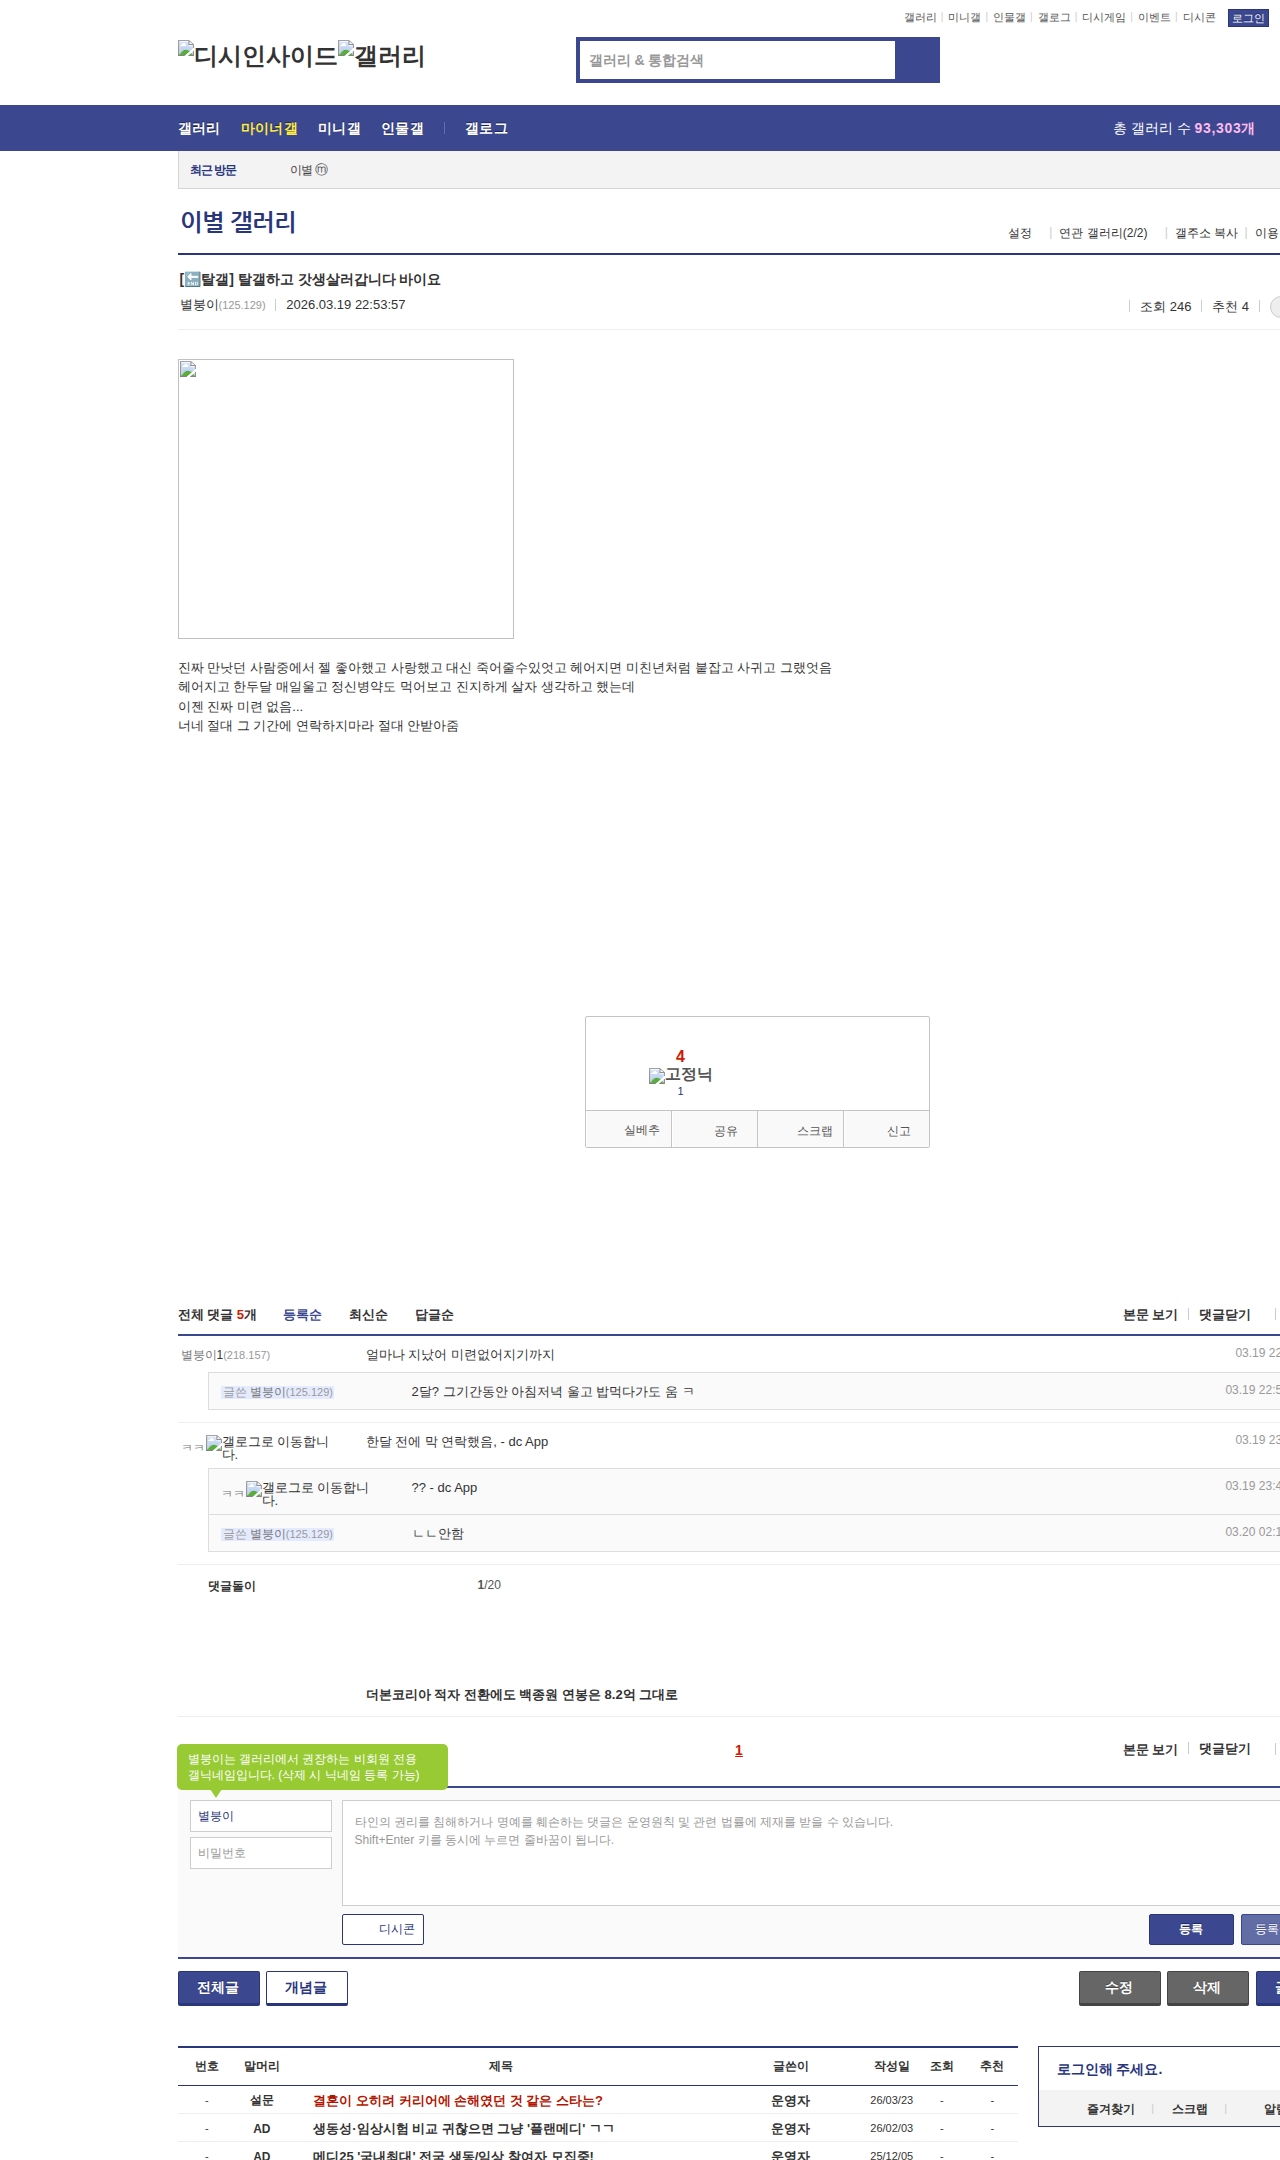1280x2160 pixels.
Task: Sort comments by 등록순
Action: tap(302, 1315)
